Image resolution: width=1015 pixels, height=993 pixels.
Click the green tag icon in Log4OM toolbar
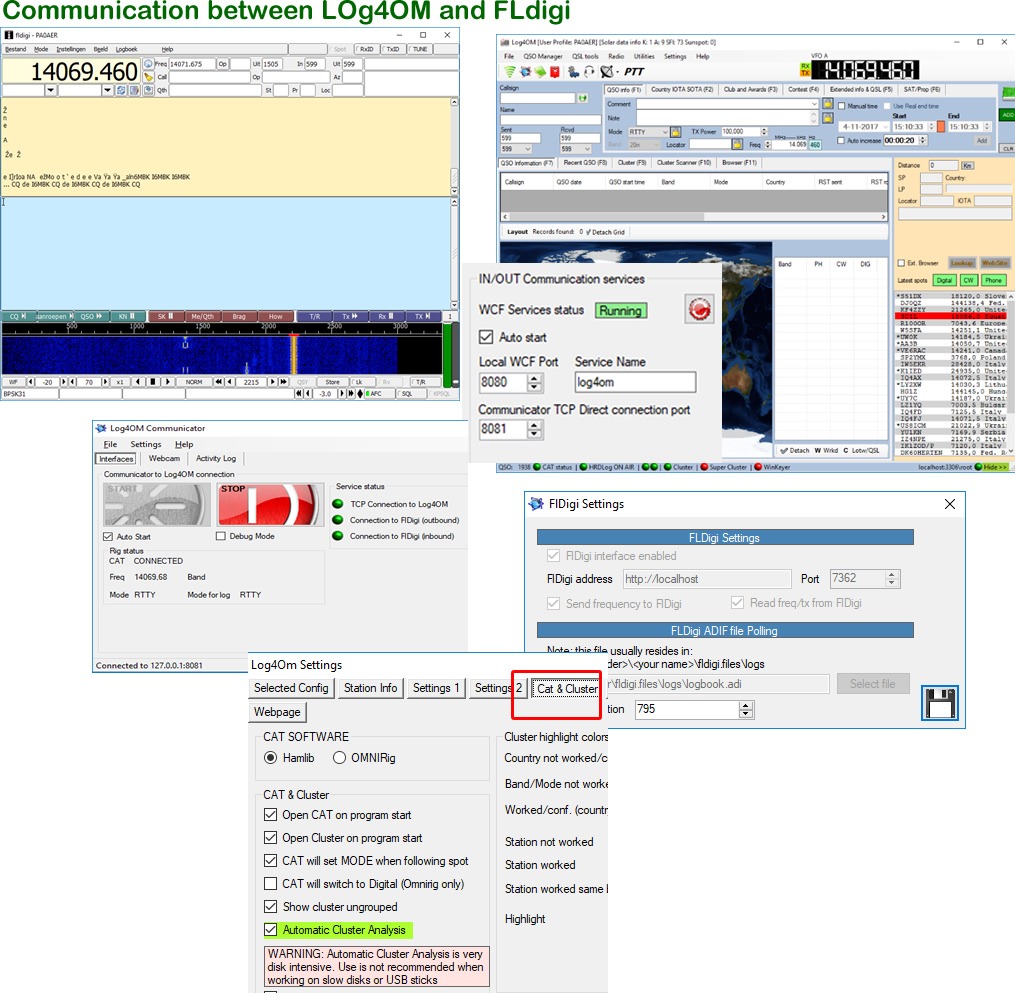click(x=539, y=72)
